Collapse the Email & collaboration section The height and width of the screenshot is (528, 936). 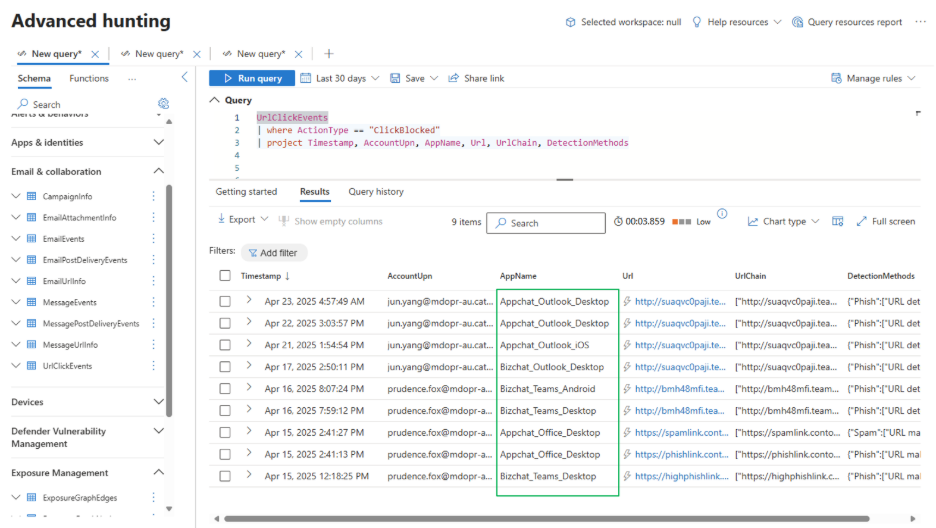tap(158, 171)
